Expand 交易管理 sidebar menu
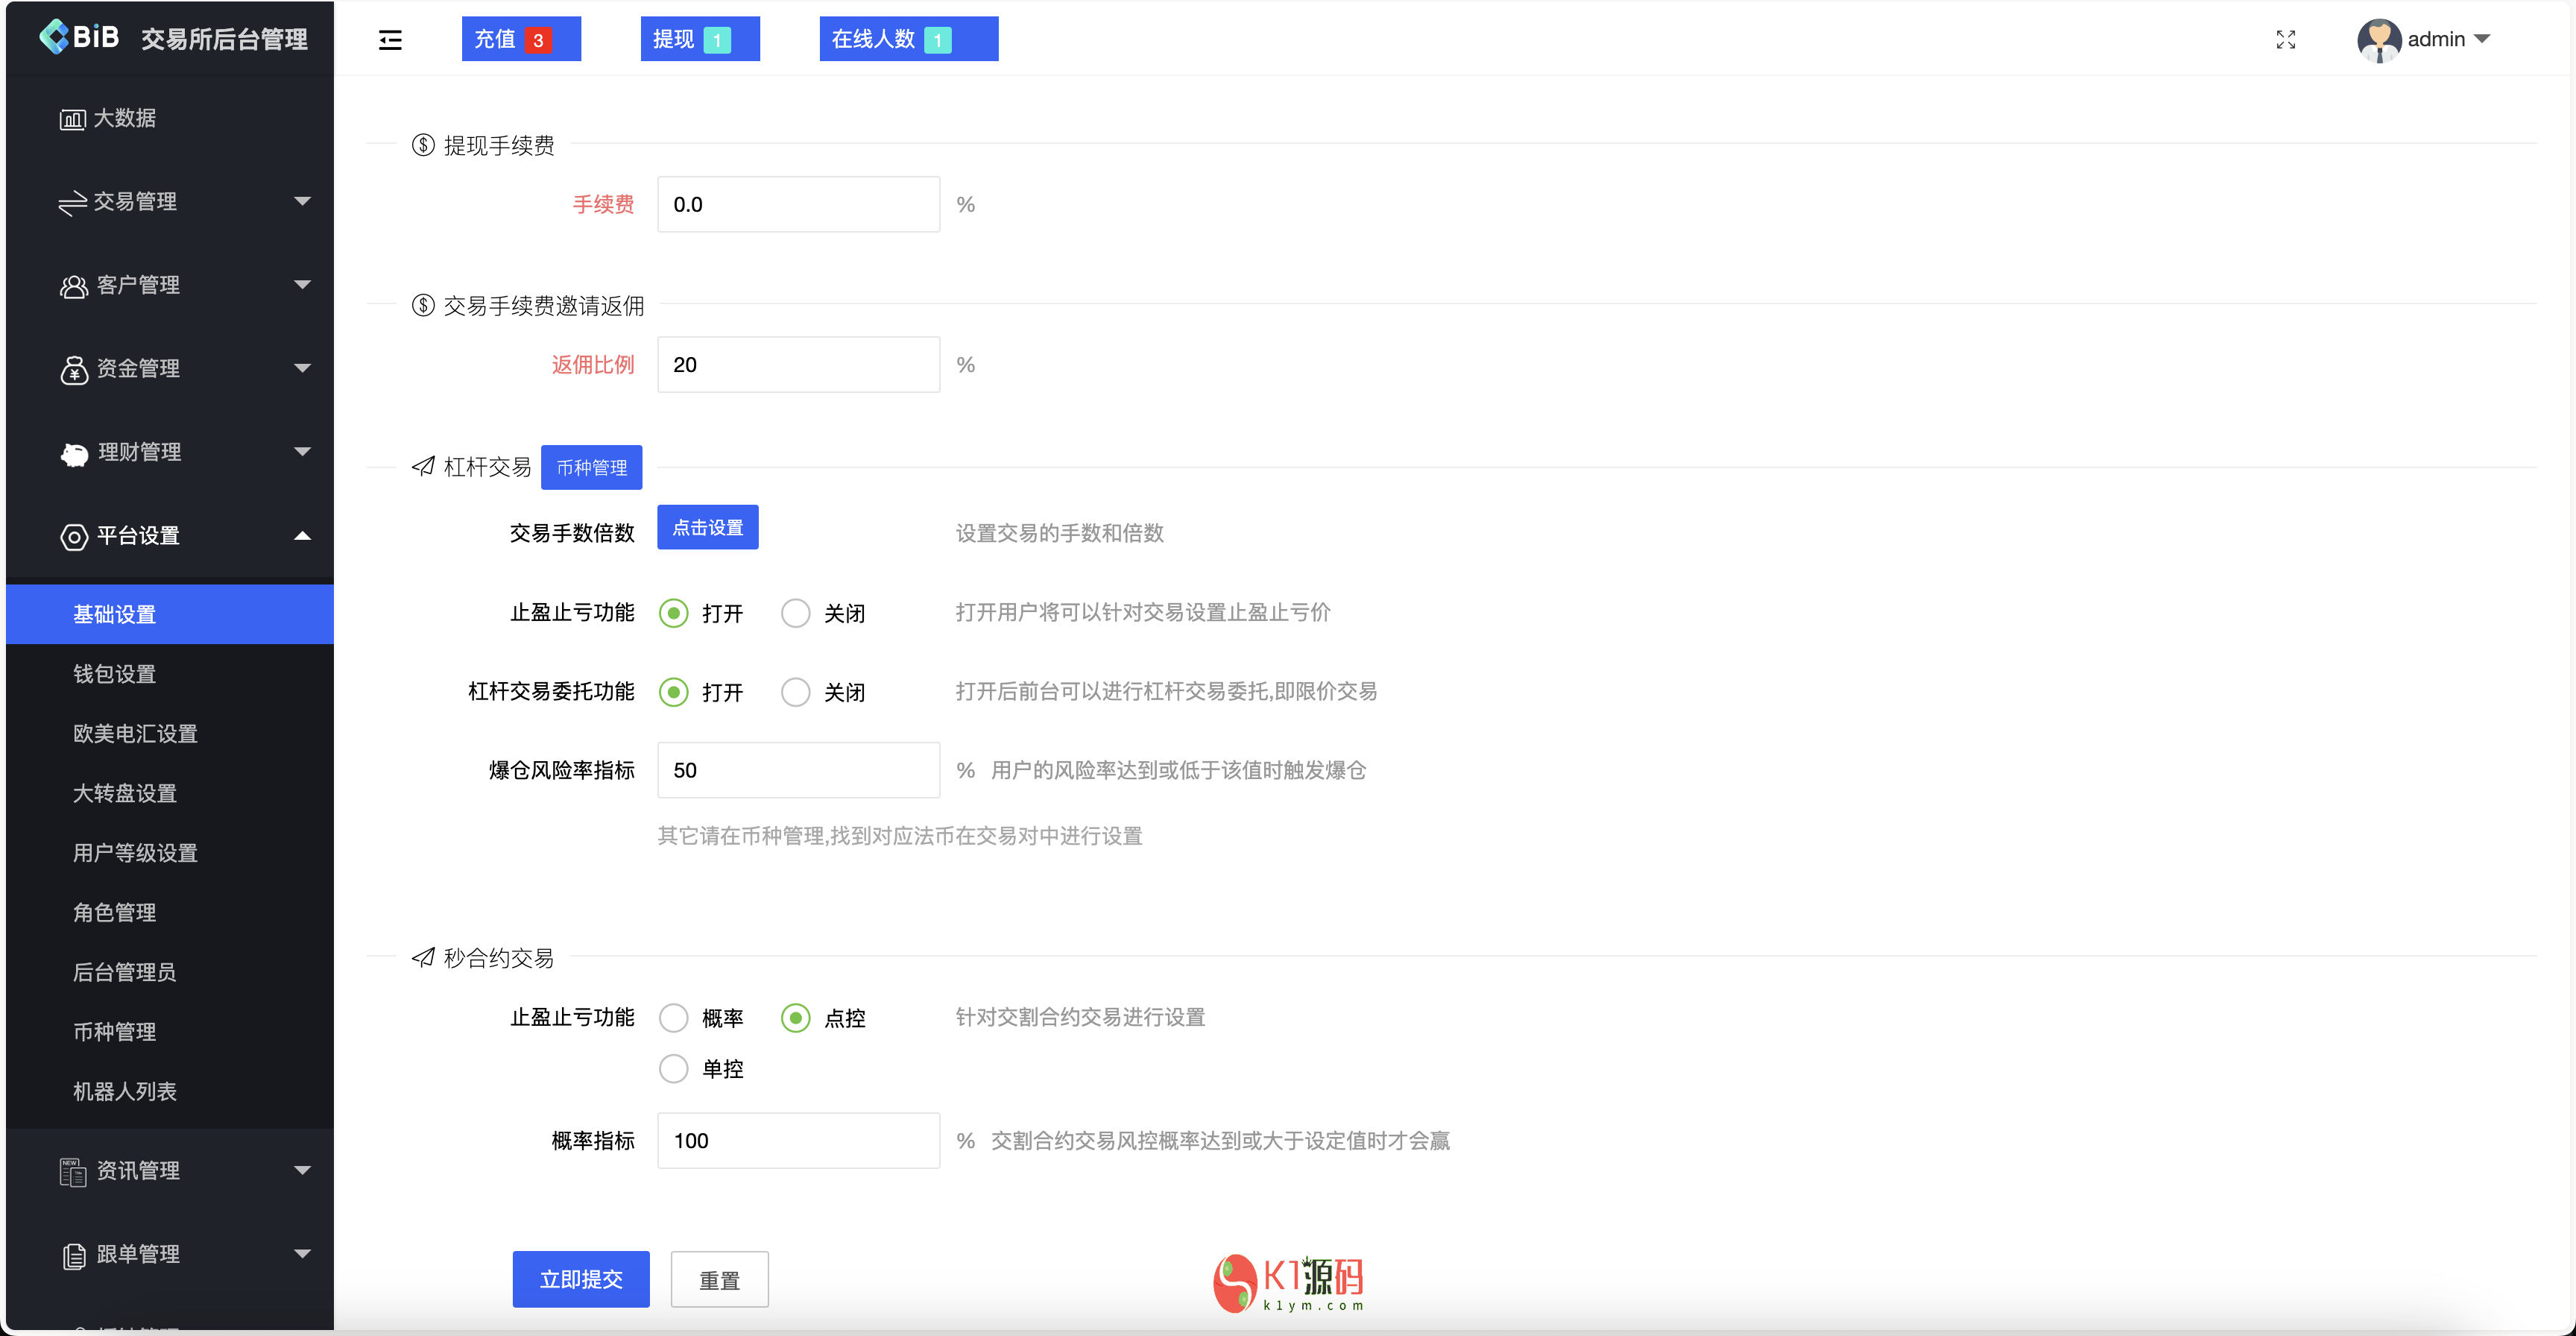 pos(171,201)
